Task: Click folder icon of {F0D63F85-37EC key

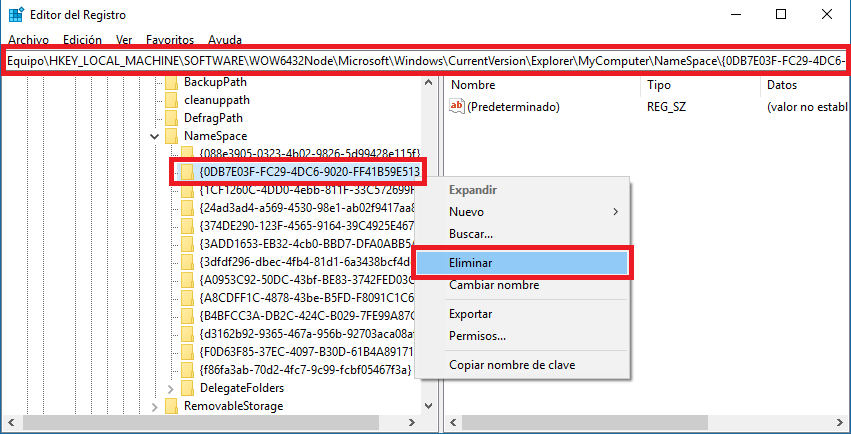Action: tap(187, 351)
